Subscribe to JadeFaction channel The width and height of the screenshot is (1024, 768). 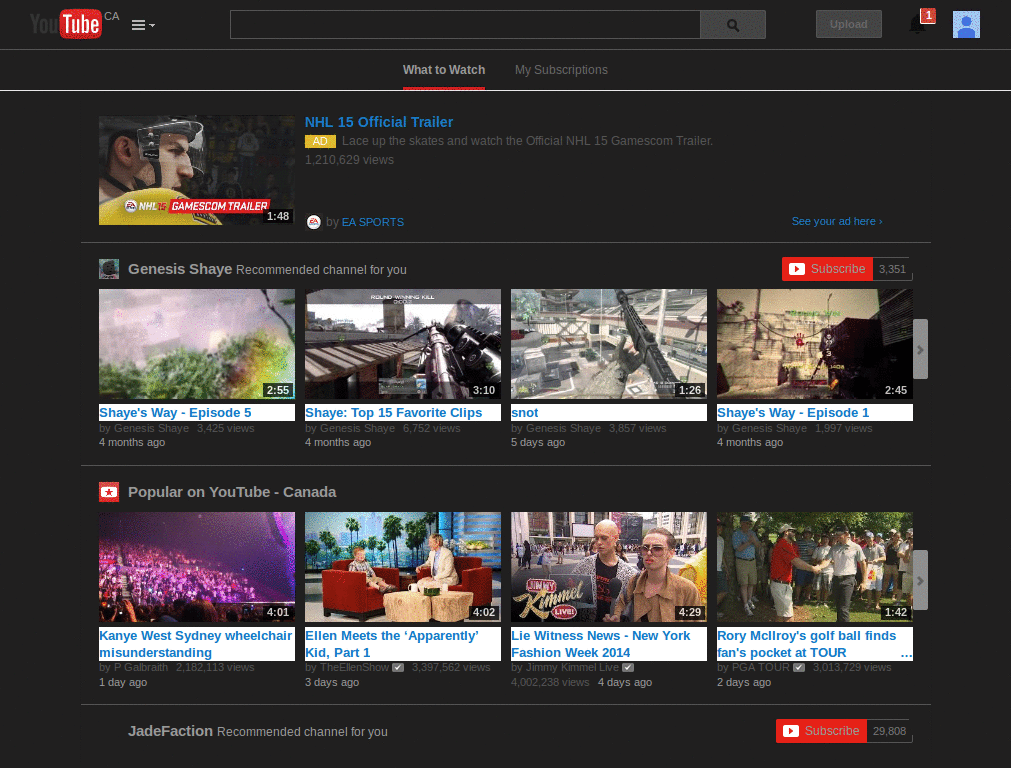pos(821,731)
